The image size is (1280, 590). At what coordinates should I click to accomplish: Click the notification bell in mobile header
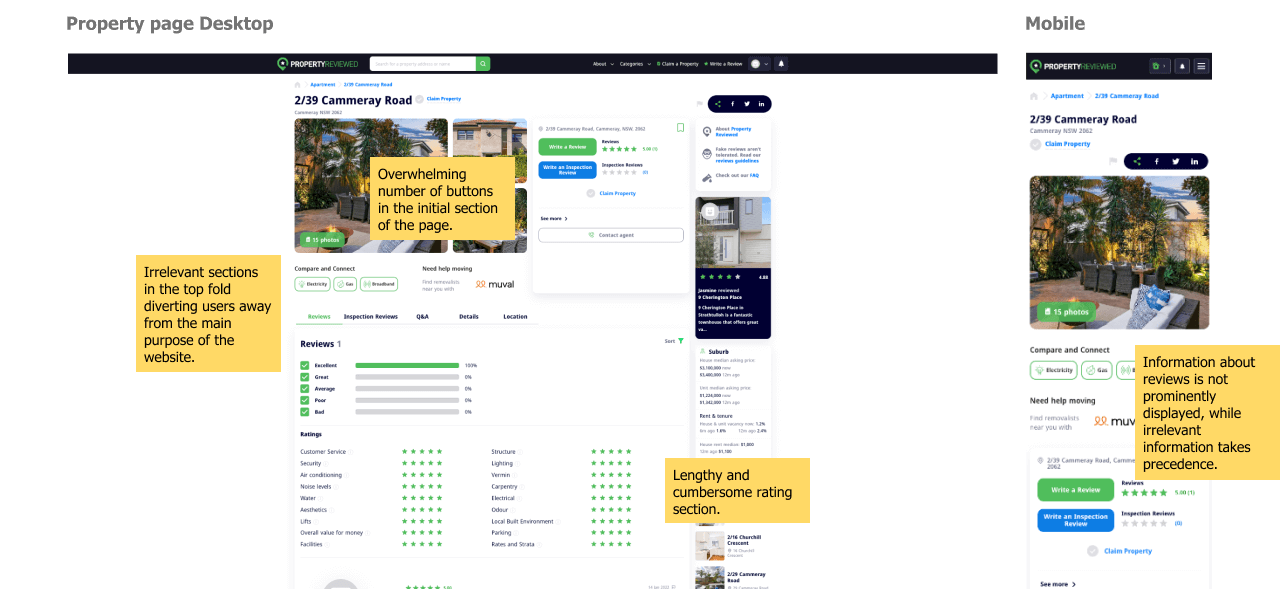(1182, 66)
